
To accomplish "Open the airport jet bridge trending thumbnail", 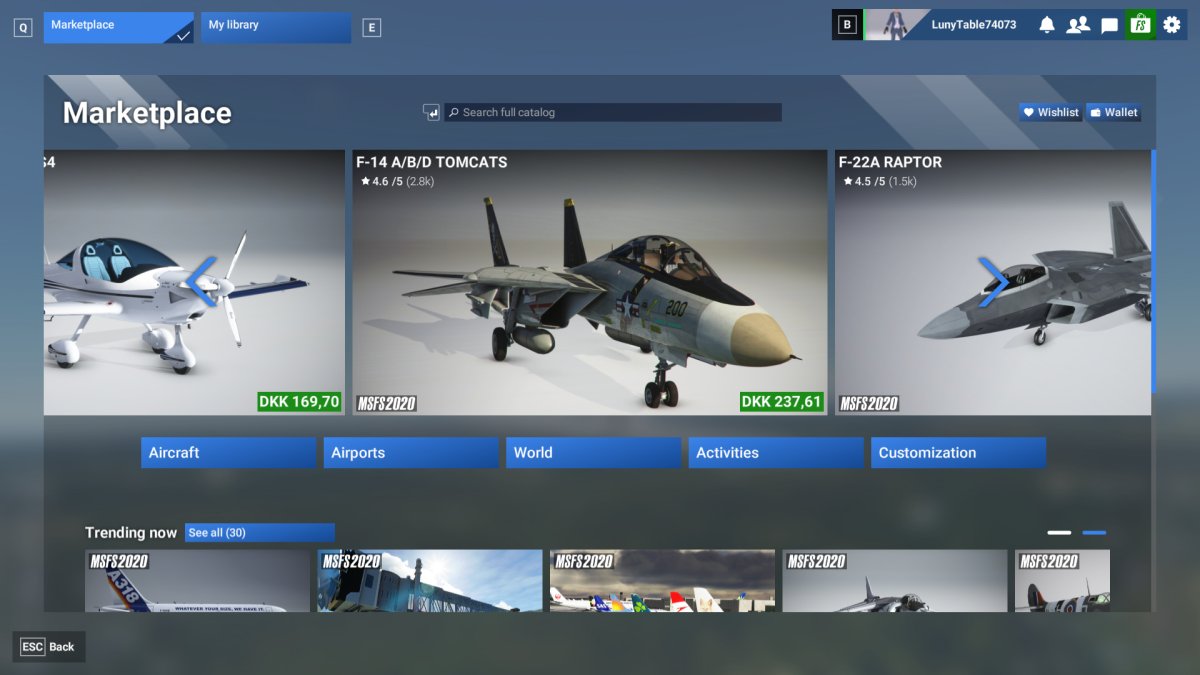I will tap(430, 581).
